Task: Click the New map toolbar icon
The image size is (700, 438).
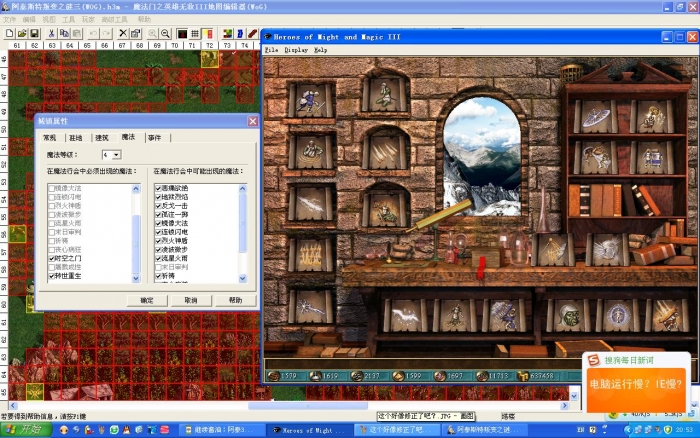Action: point(9,33)
